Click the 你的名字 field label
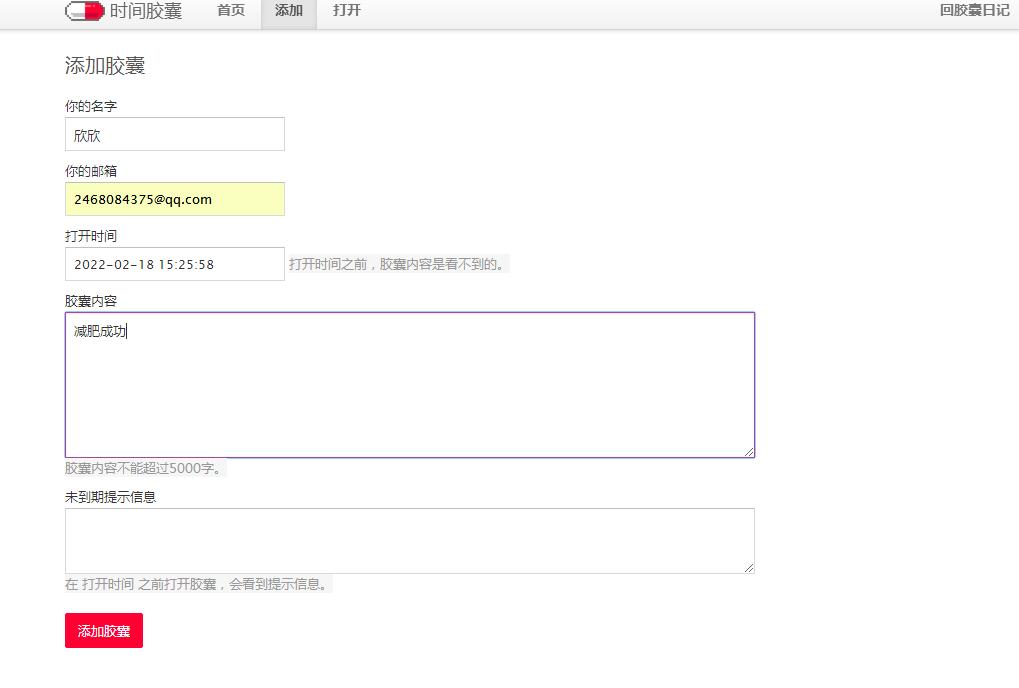The image size is (1019, 688). (91, 106)
